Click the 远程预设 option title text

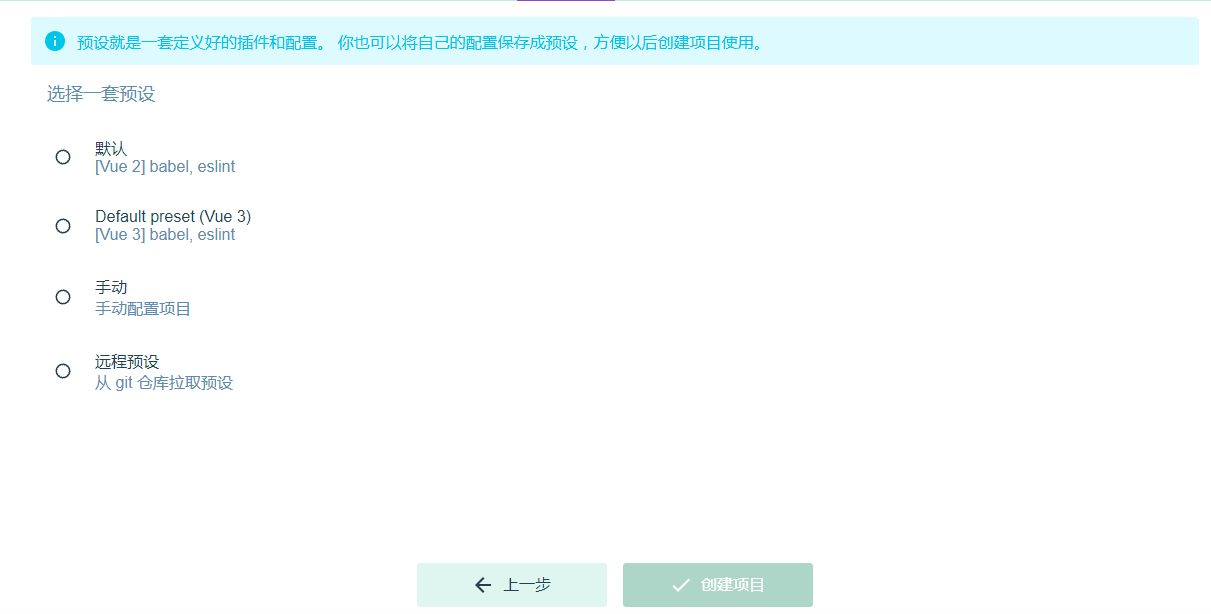tap(127, 361)
